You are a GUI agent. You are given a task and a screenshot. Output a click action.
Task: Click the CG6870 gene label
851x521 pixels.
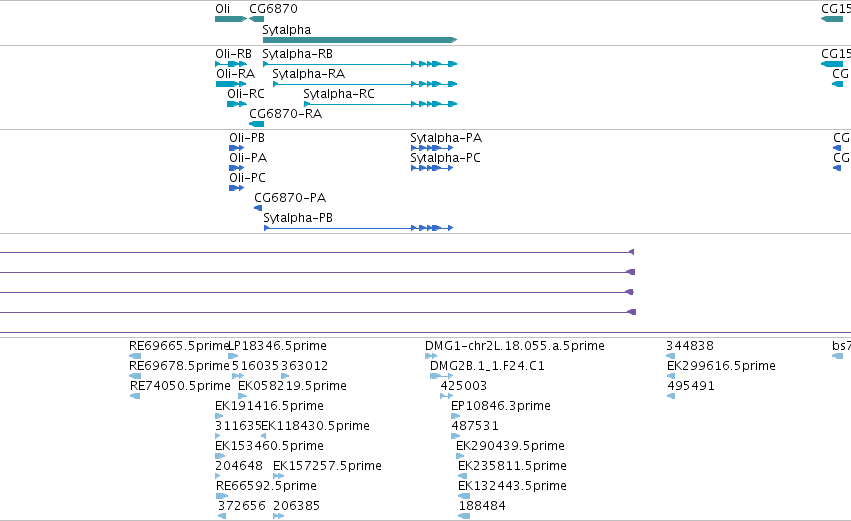pyautogui.click(x=274, y=9)
